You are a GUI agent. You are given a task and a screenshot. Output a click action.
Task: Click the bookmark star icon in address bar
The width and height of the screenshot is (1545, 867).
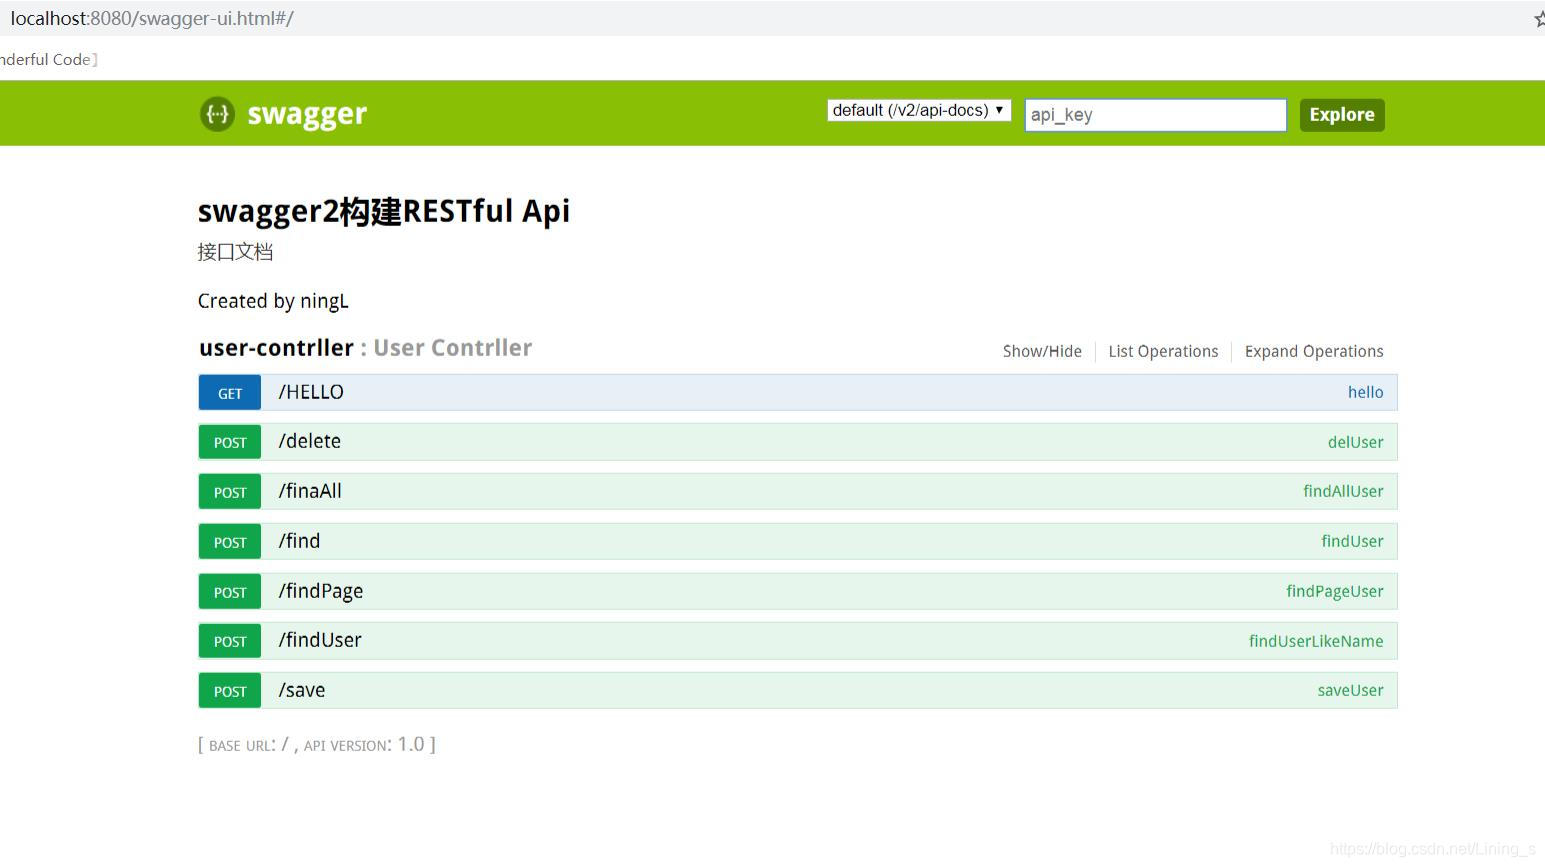1539,19
